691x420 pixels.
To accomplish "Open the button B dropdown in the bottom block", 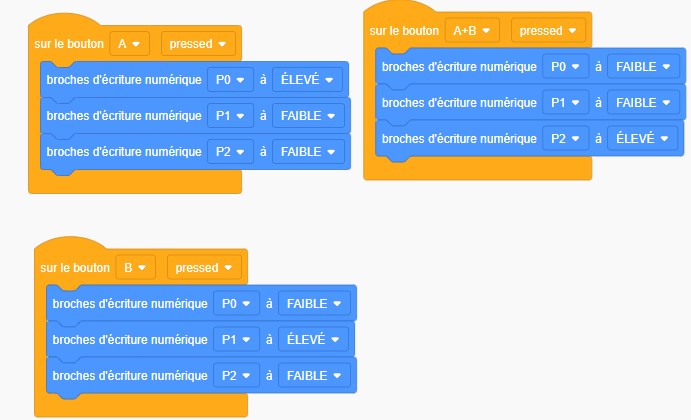I will (135, 268).
